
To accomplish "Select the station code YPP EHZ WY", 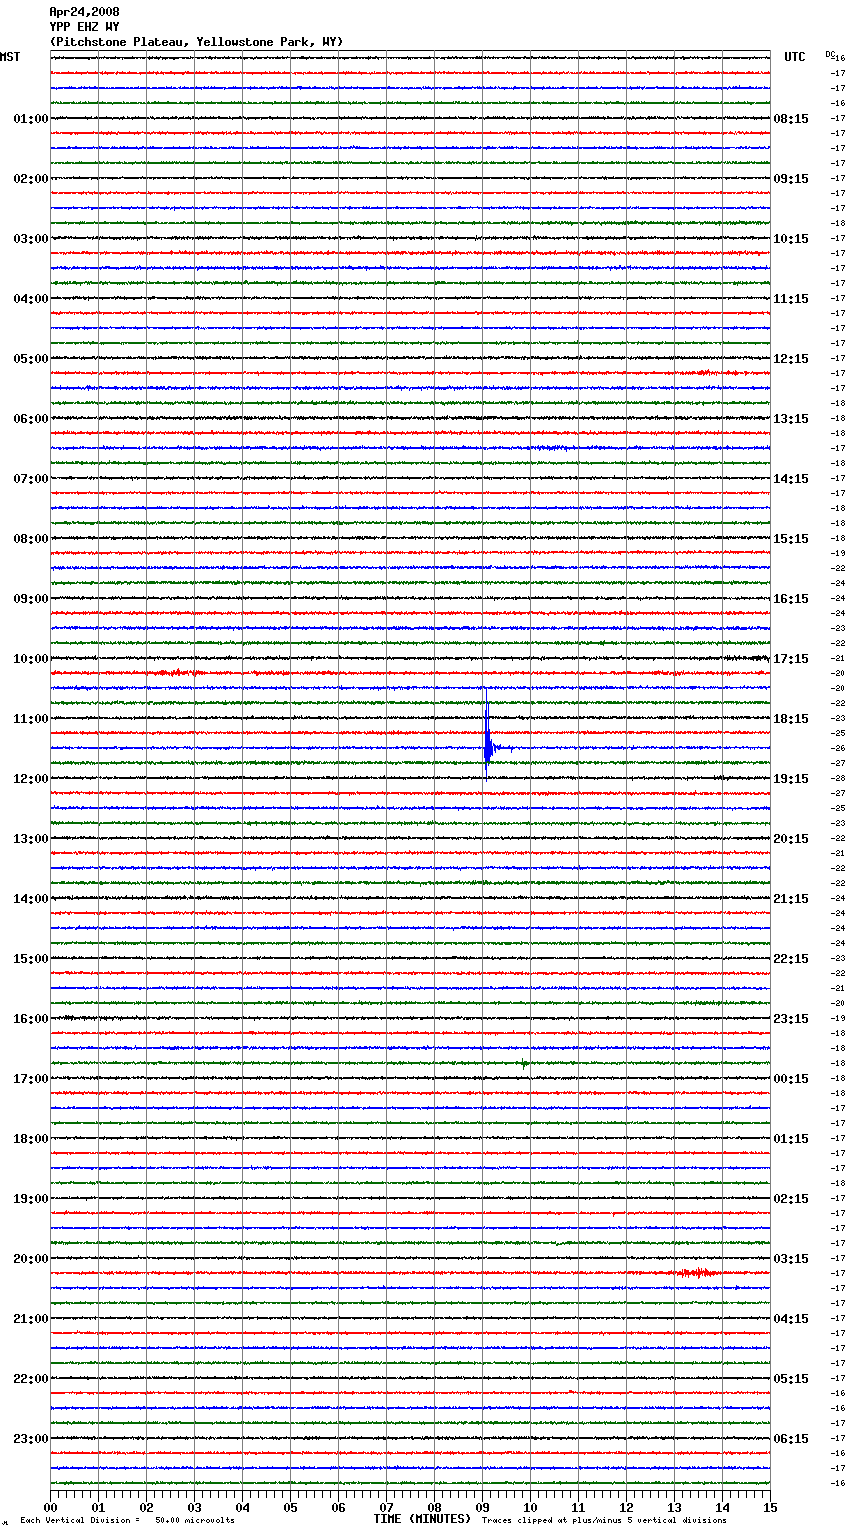I will (x=84, y=27).
